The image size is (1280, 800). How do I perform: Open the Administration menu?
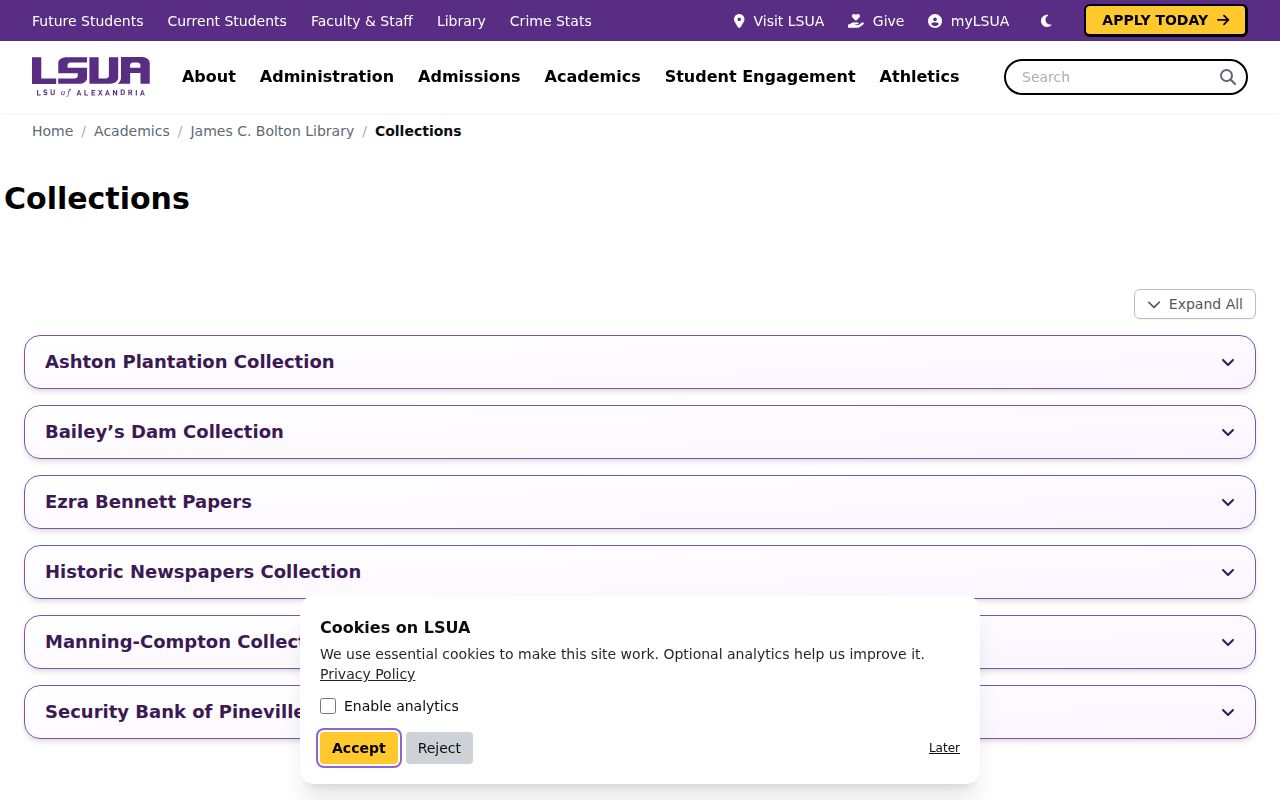coord(327,77)
